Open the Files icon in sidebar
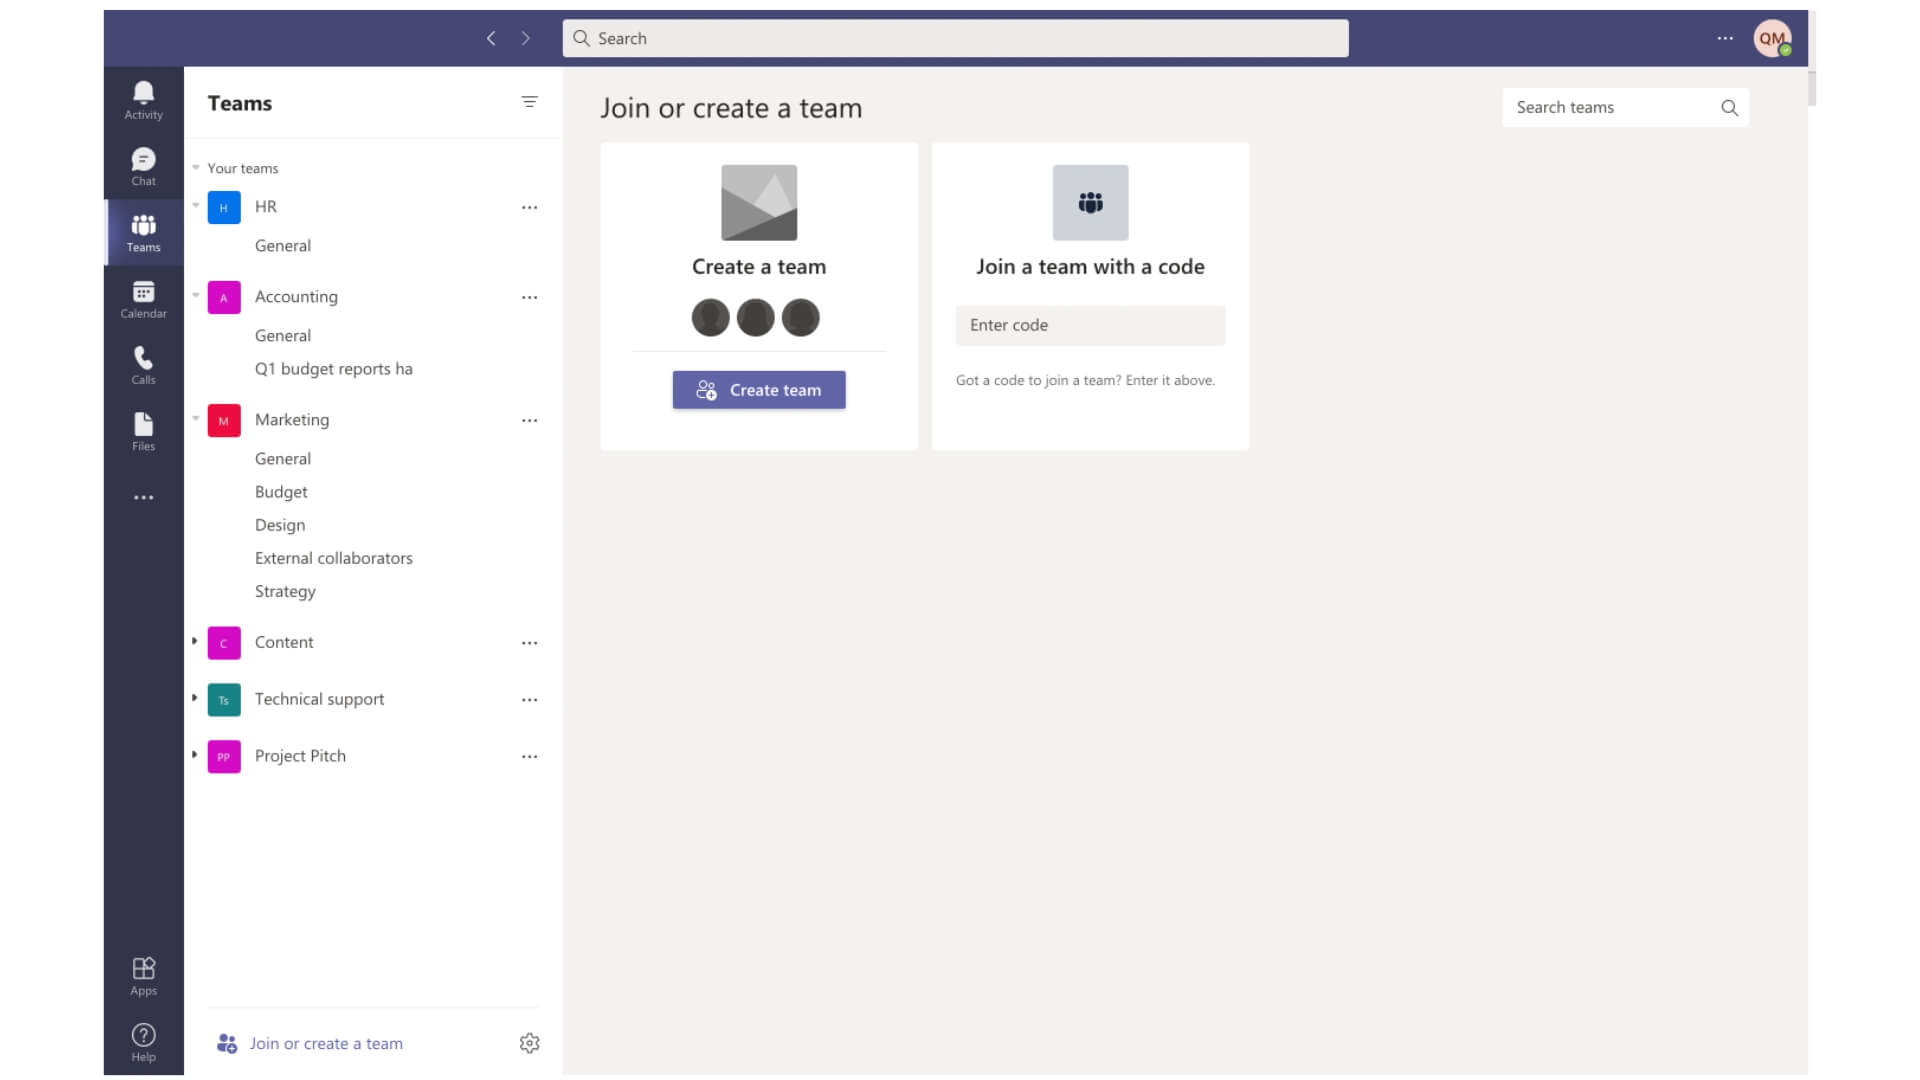Image resolution: width=1920 pixels, height=1080 pixels. 142,430
